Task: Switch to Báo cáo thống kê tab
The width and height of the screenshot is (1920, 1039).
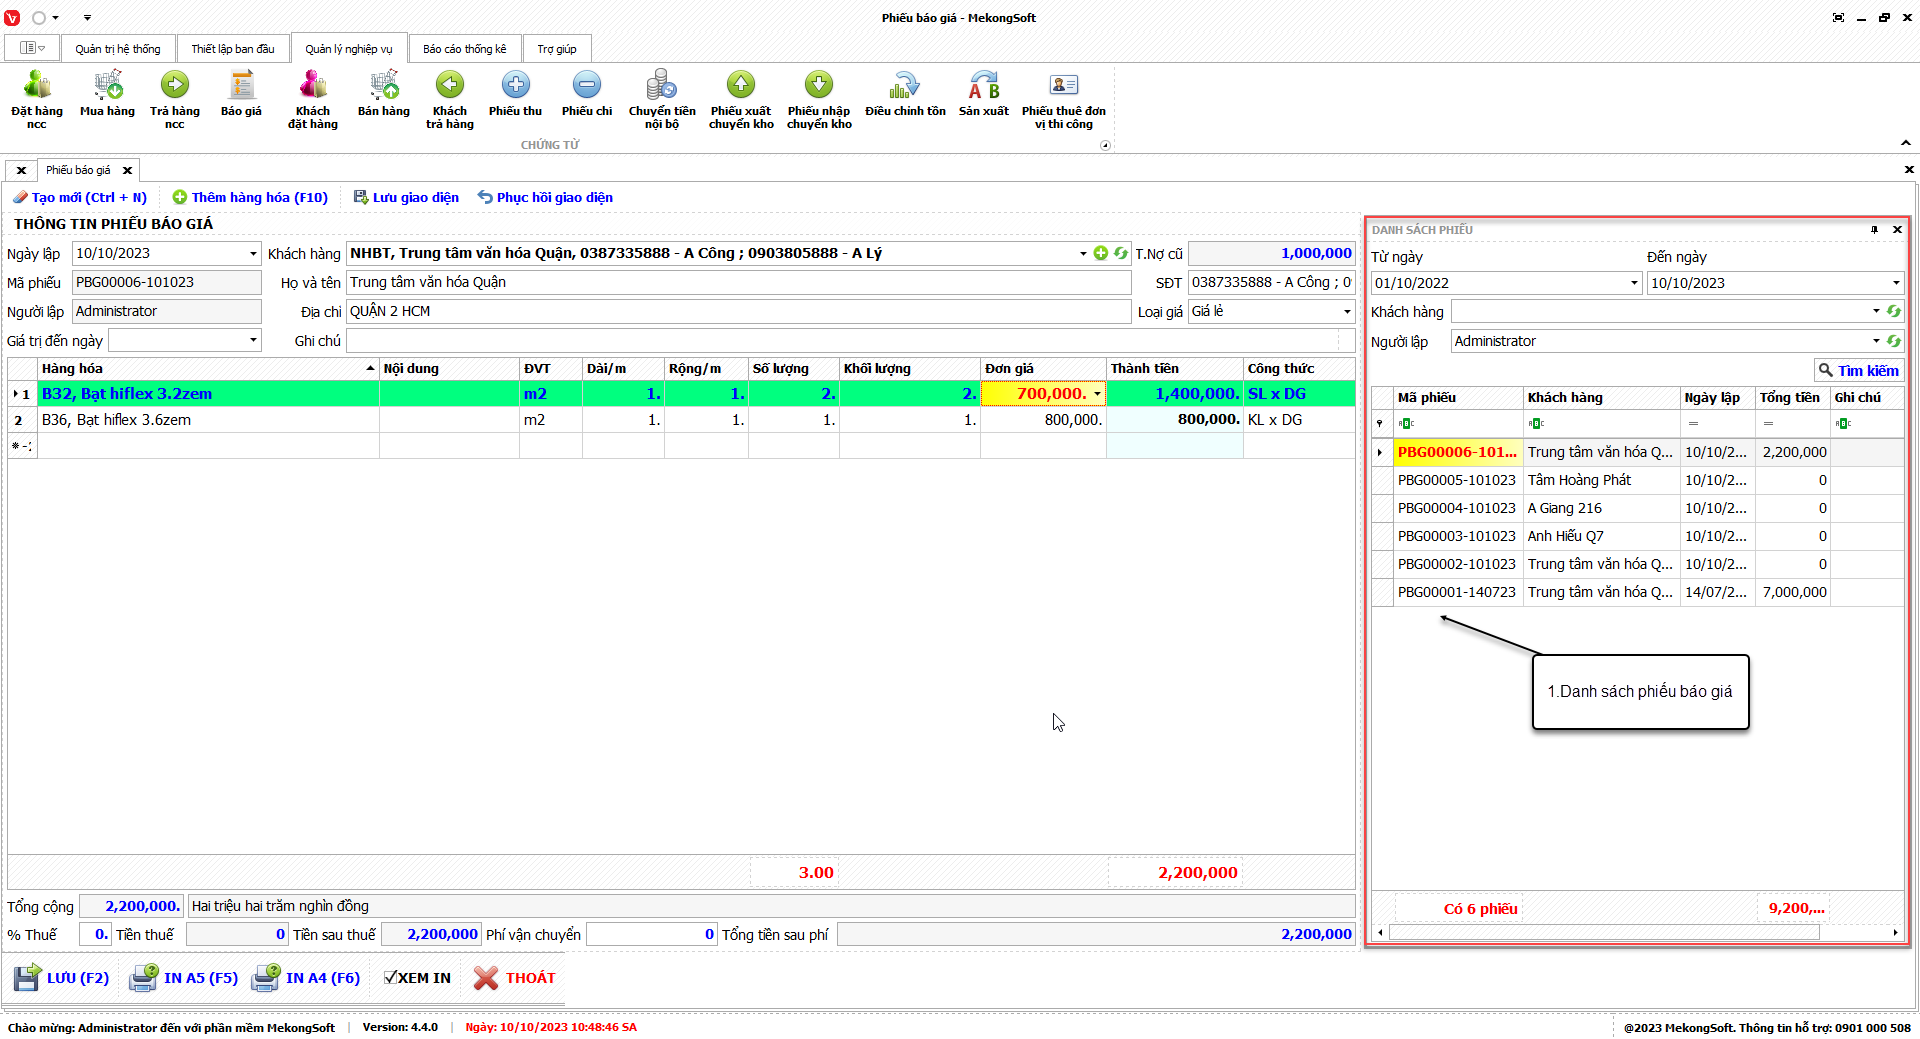Action: point(464,49)
